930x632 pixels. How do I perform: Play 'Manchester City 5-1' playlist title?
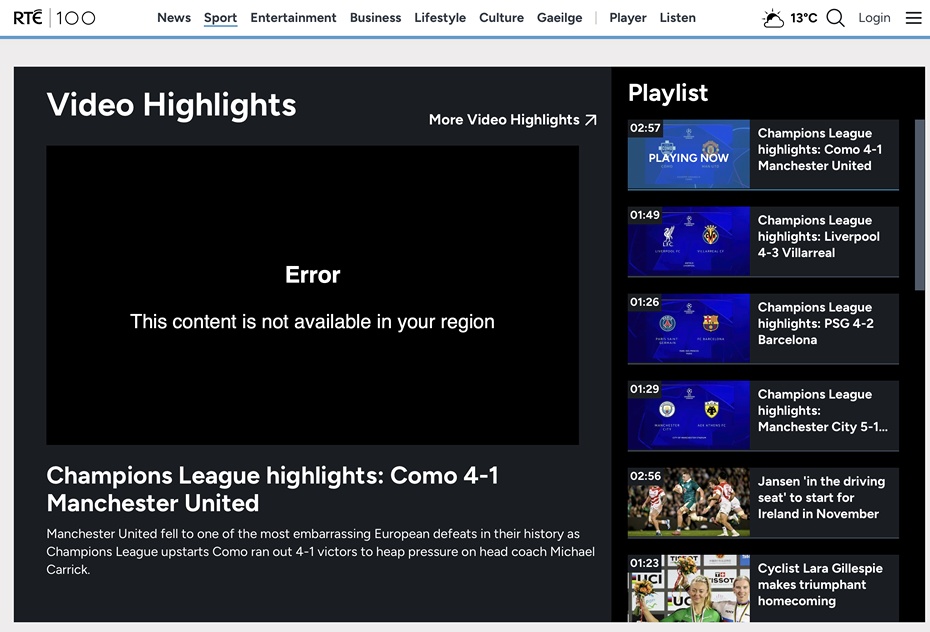pos(823,411)
